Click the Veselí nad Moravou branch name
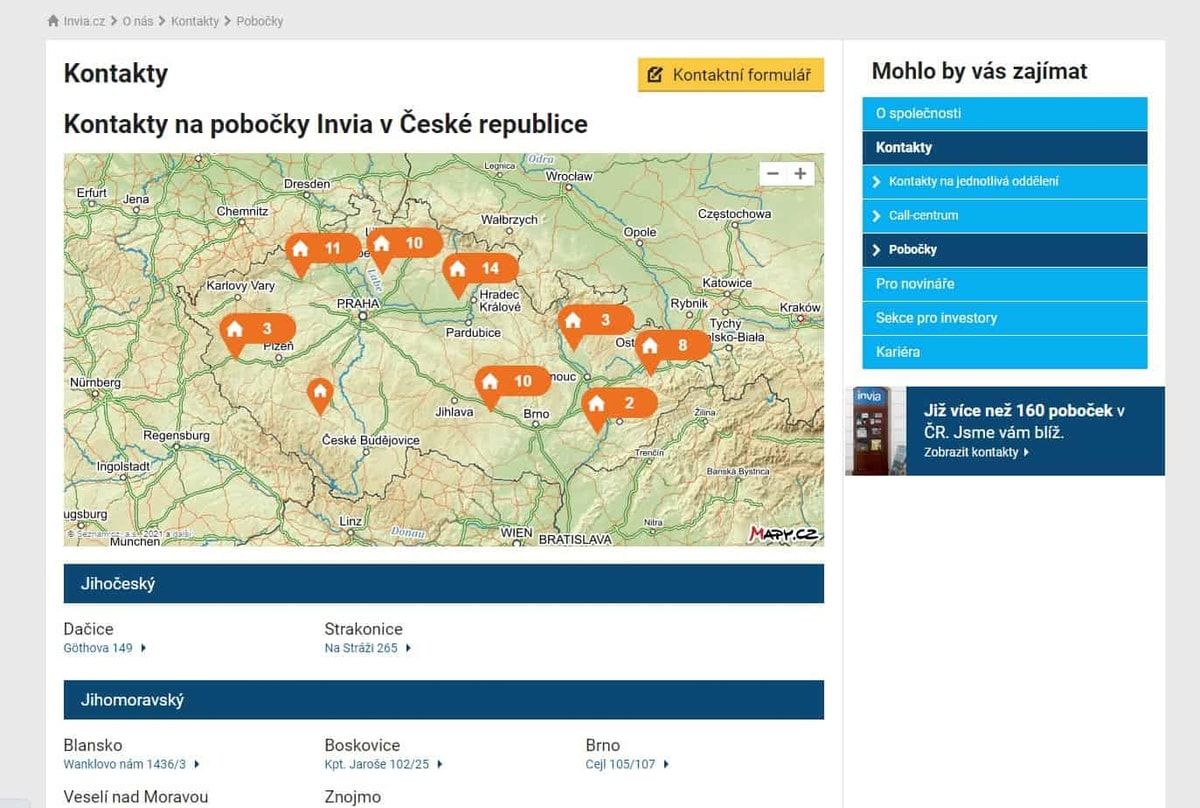 (136, 797)
